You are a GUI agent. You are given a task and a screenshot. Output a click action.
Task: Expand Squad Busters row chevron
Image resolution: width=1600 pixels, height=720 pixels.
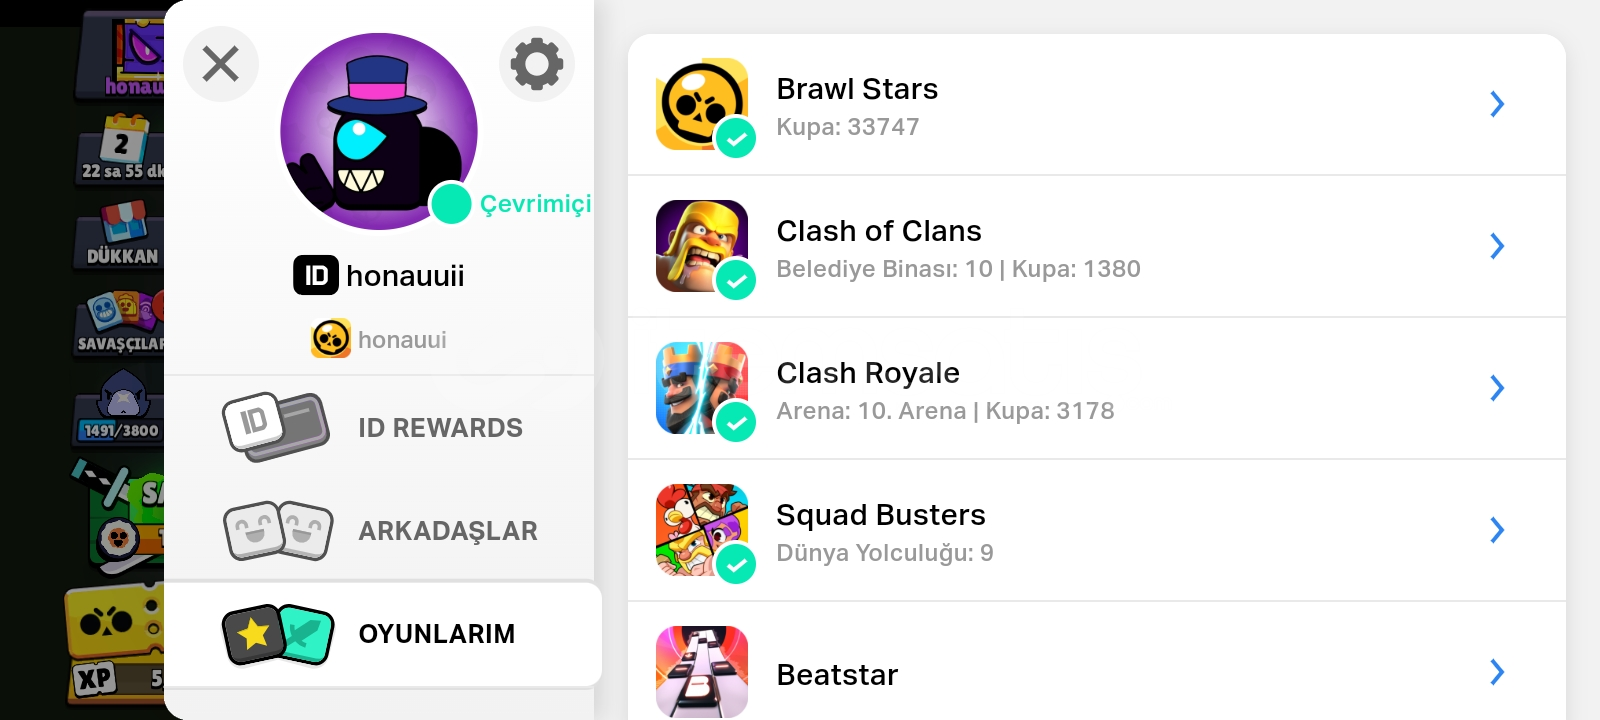(1497, 530)
